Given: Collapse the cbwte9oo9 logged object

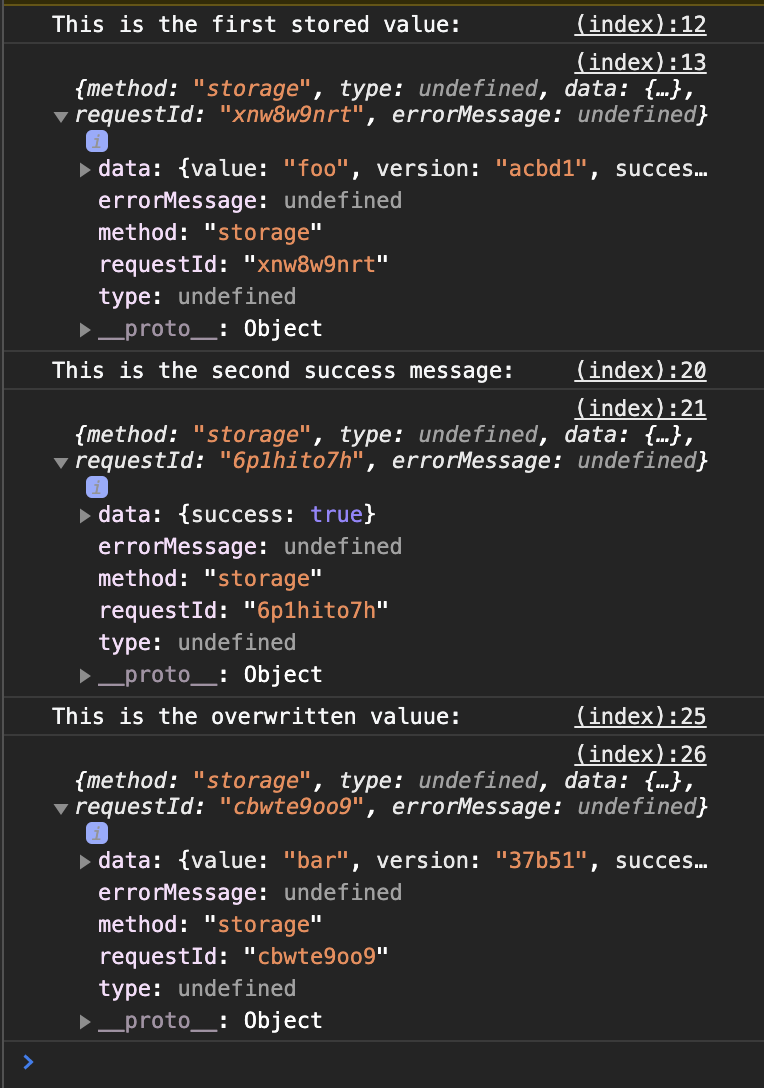Looking at the screenshot, I should coord(61,808).
